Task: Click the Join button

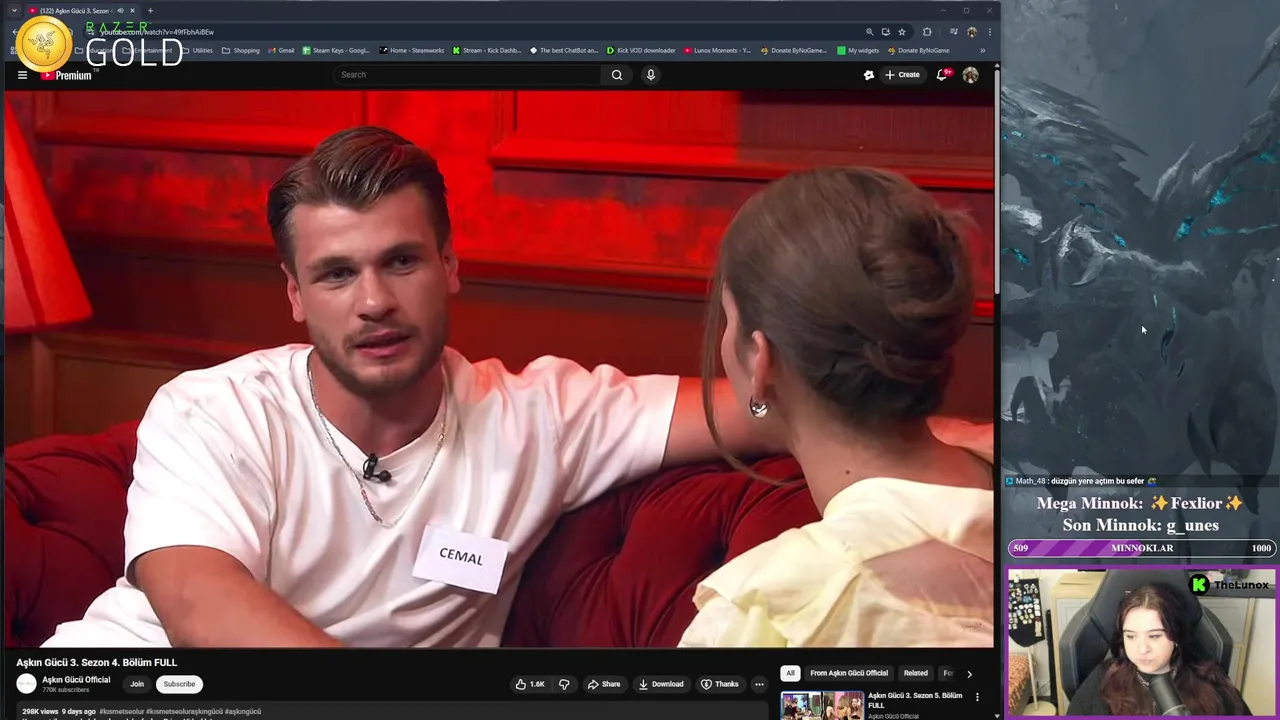Action: click(x=137, y=684)
